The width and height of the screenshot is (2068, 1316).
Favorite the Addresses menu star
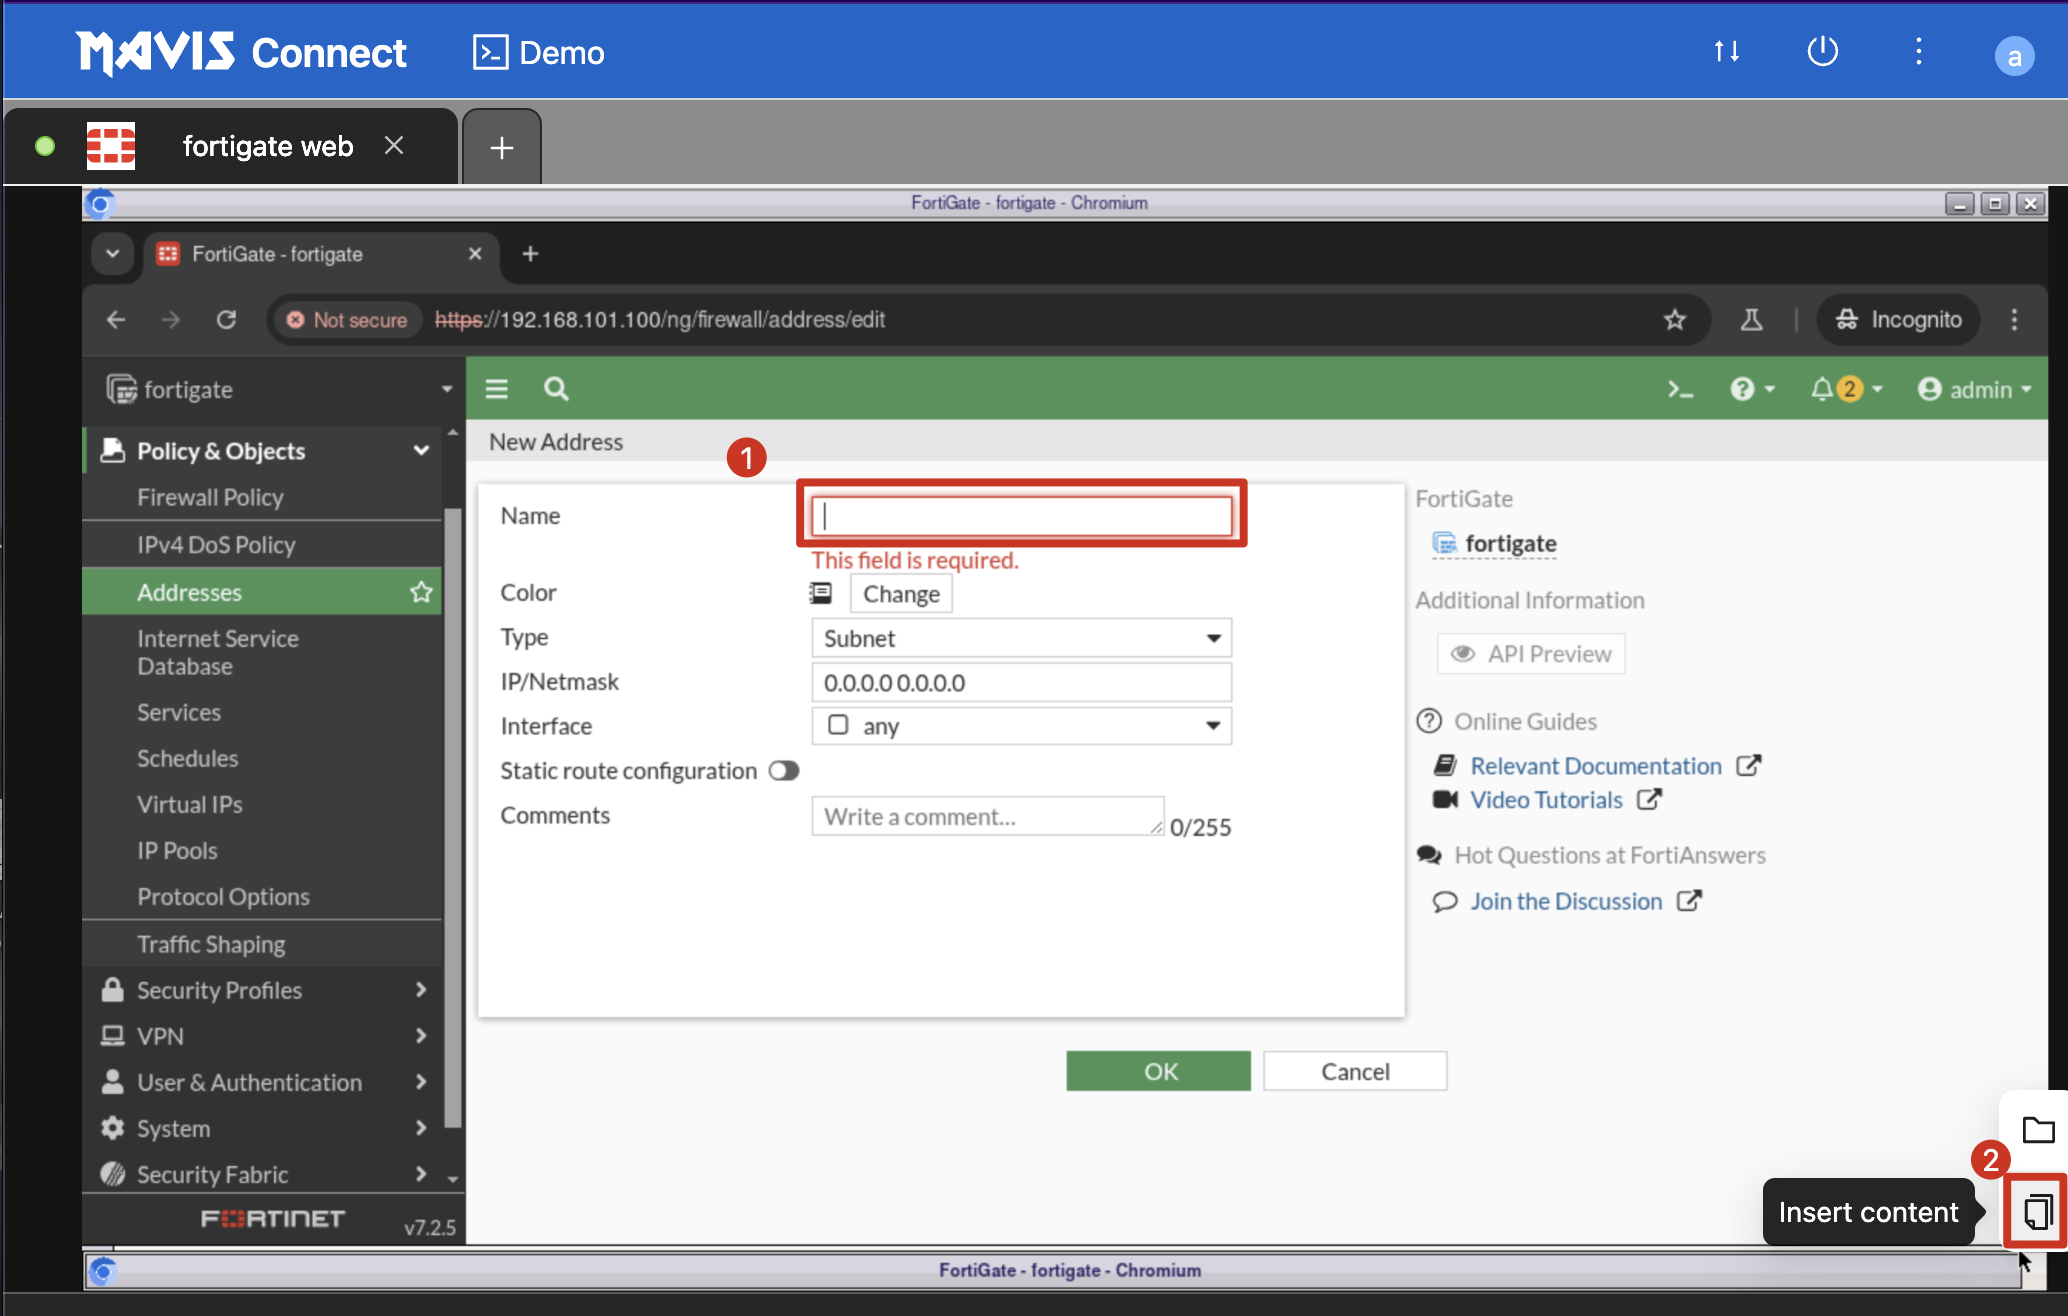(x=421, y=592)
